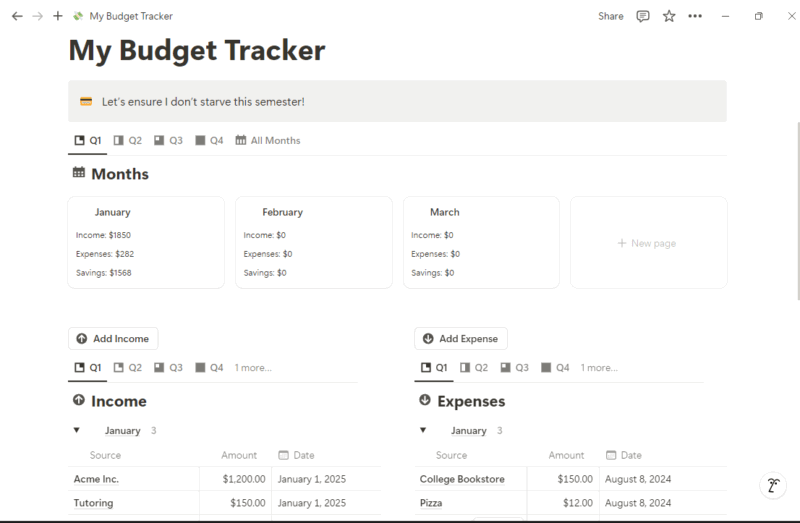
Task: Click the page's vertical scrollbar
Action: (797, 211)
